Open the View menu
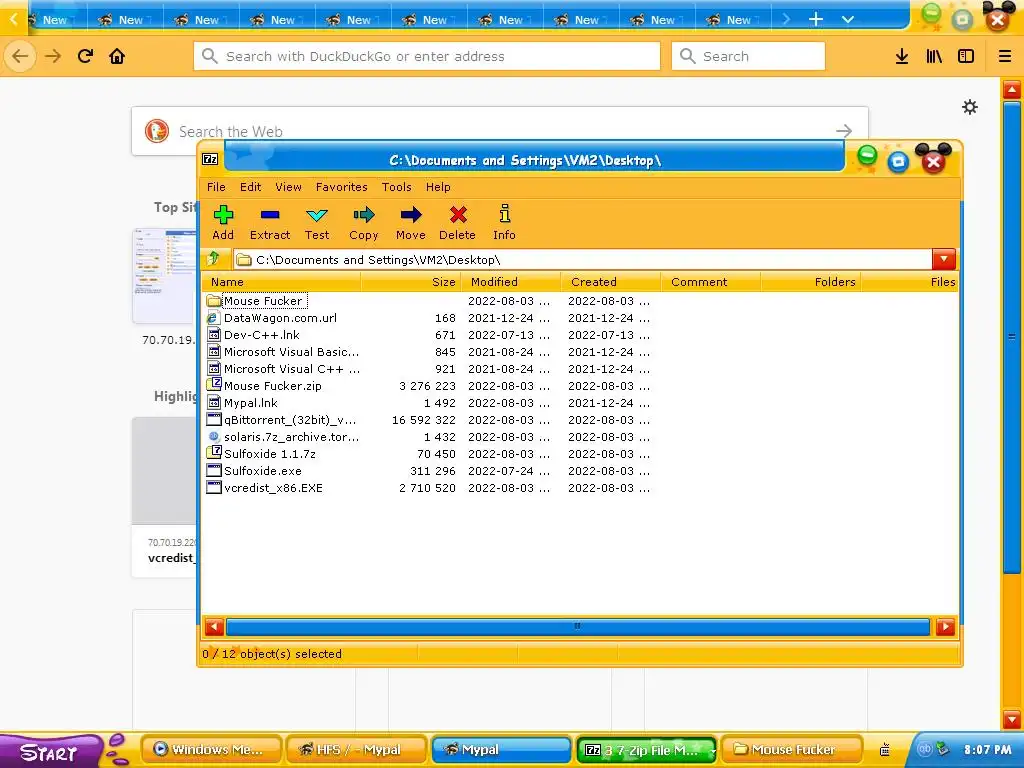1024x768 pixels. (x=288, y=187)
